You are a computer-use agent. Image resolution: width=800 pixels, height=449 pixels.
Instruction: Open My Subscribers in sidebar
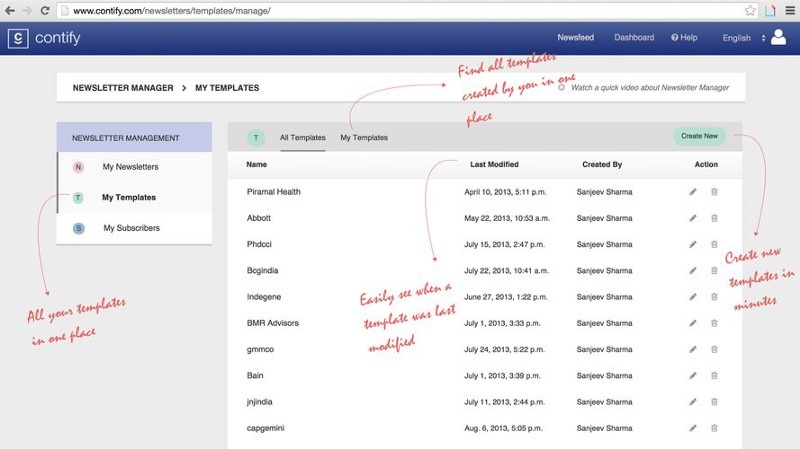tap(132, 228)
